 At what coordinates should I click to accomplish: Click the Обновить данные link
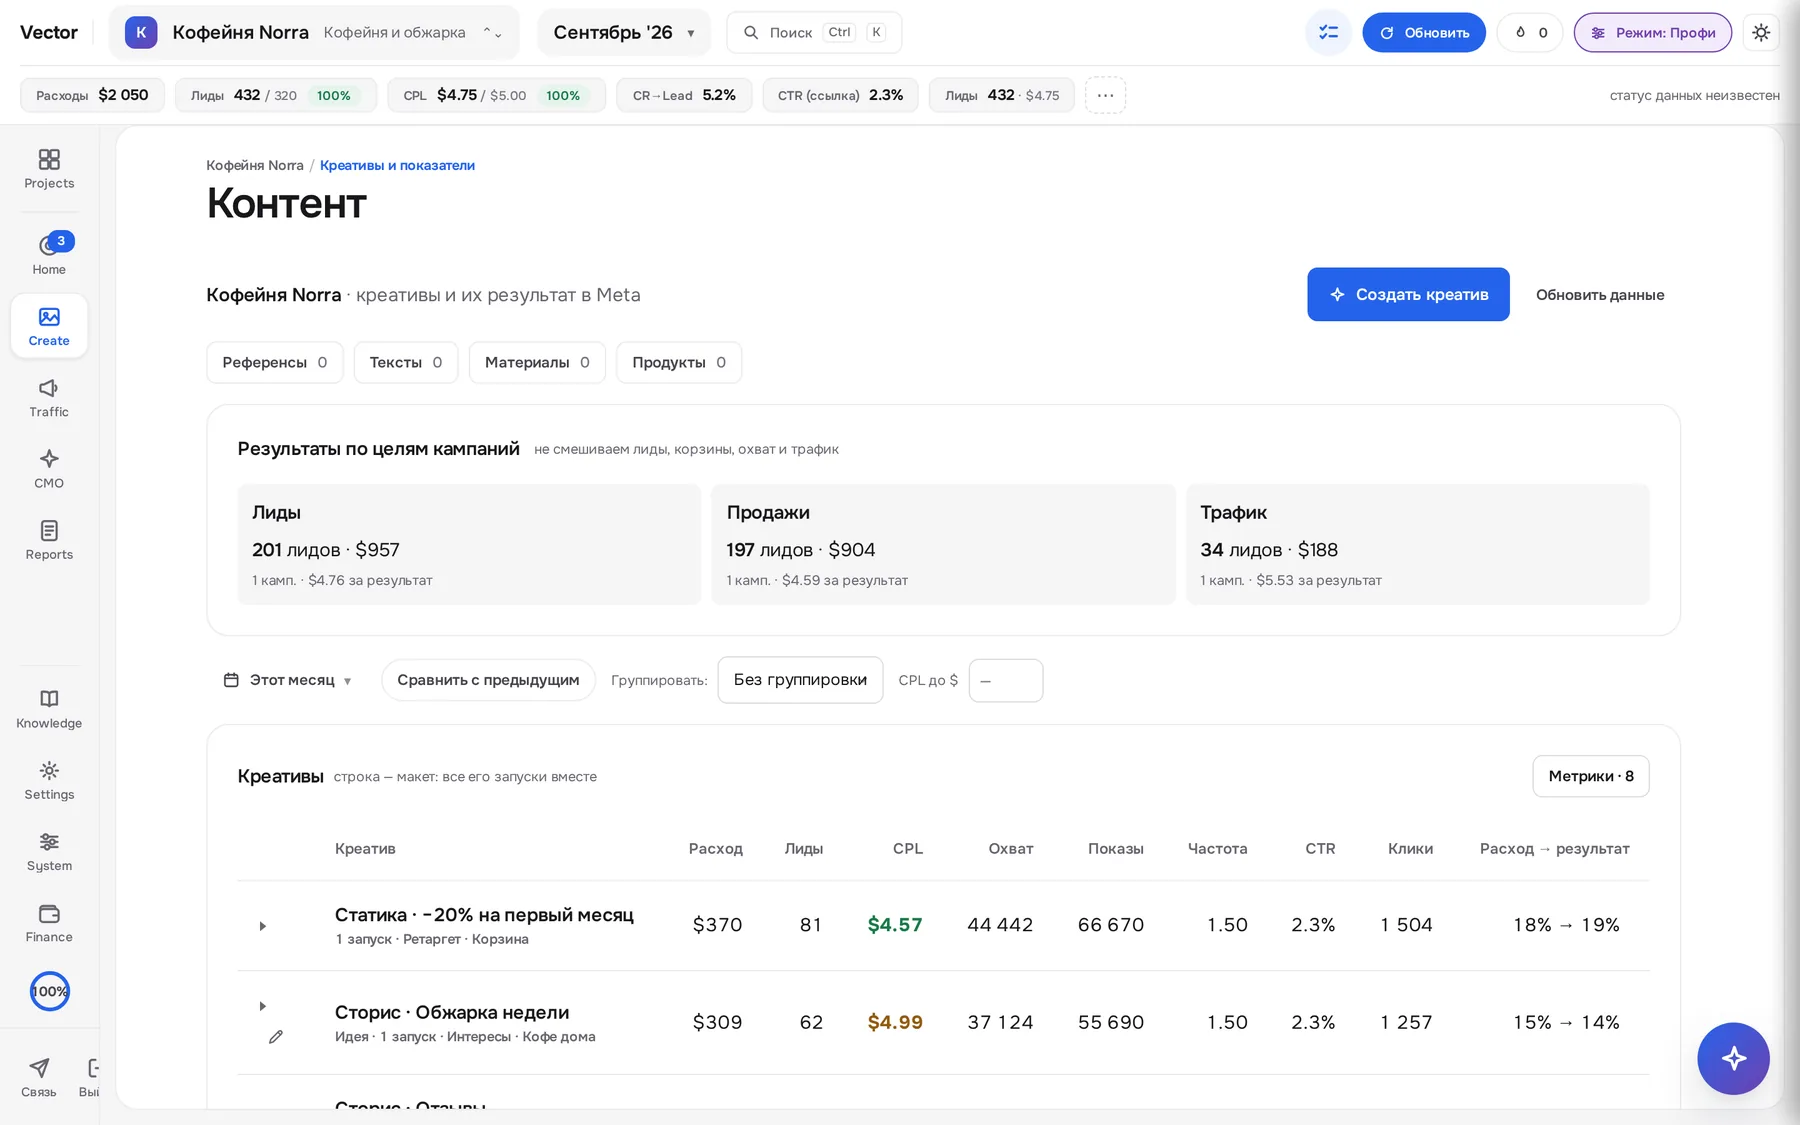pos(1600,295)
